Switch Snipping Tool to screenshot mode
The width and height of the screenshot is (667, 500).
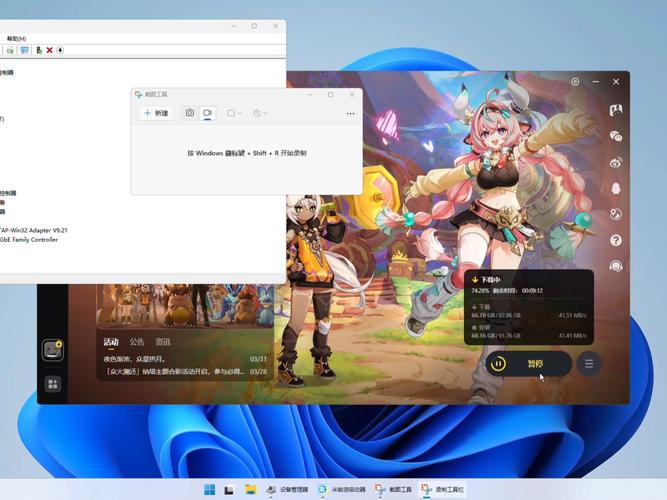[189, 114]
